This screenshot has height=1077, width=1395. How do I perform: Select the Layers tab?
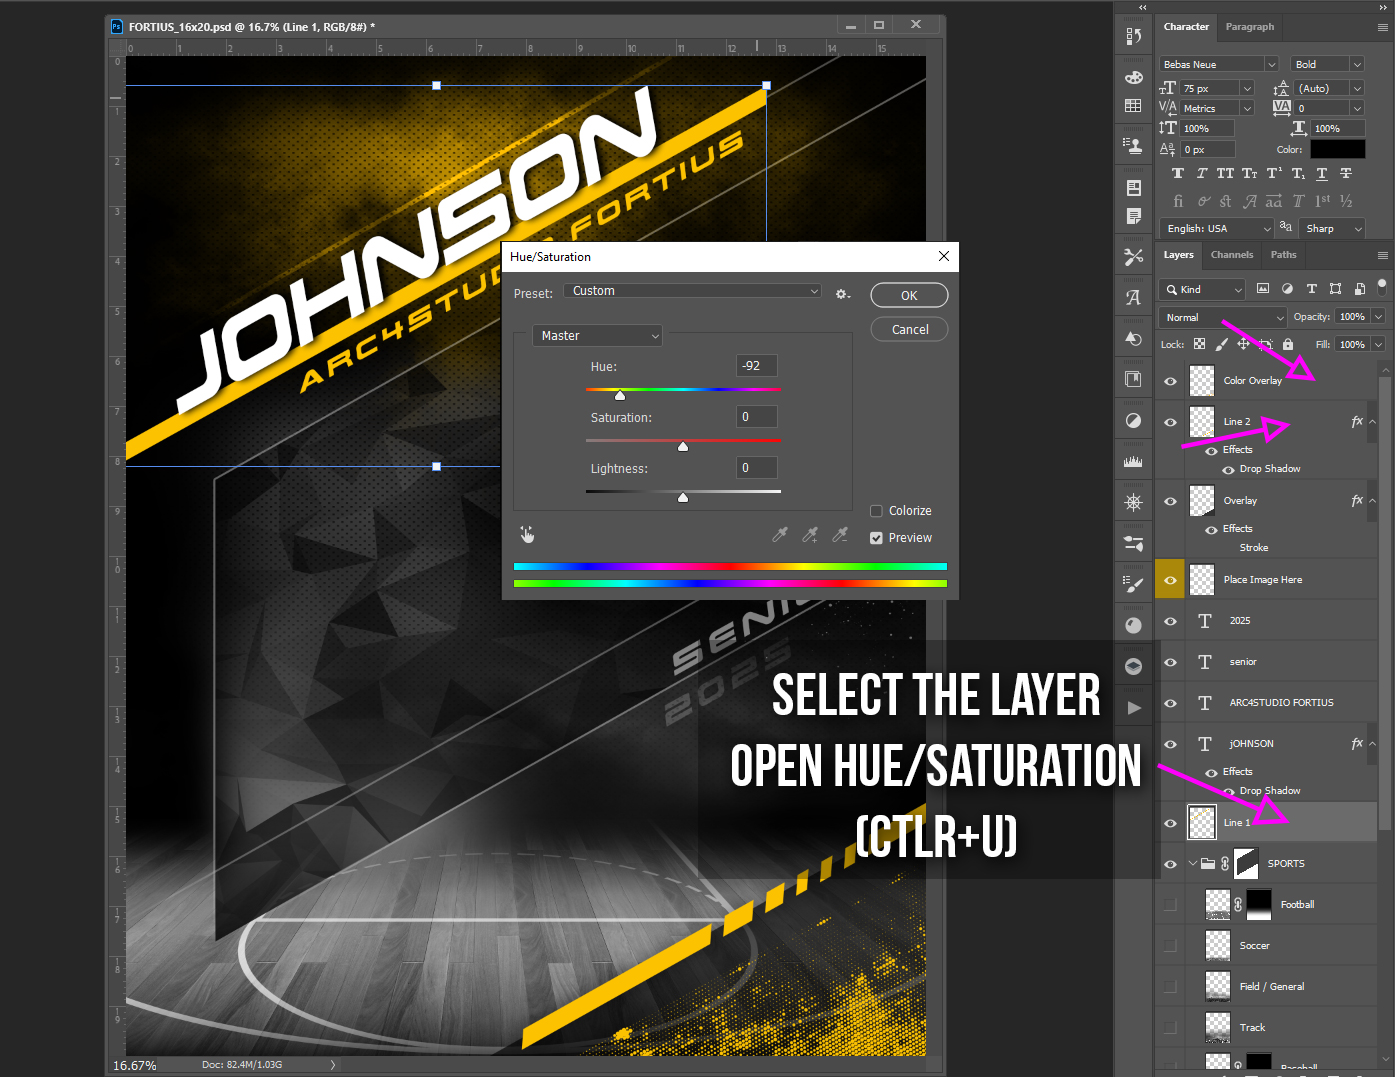click(1178, 255)
